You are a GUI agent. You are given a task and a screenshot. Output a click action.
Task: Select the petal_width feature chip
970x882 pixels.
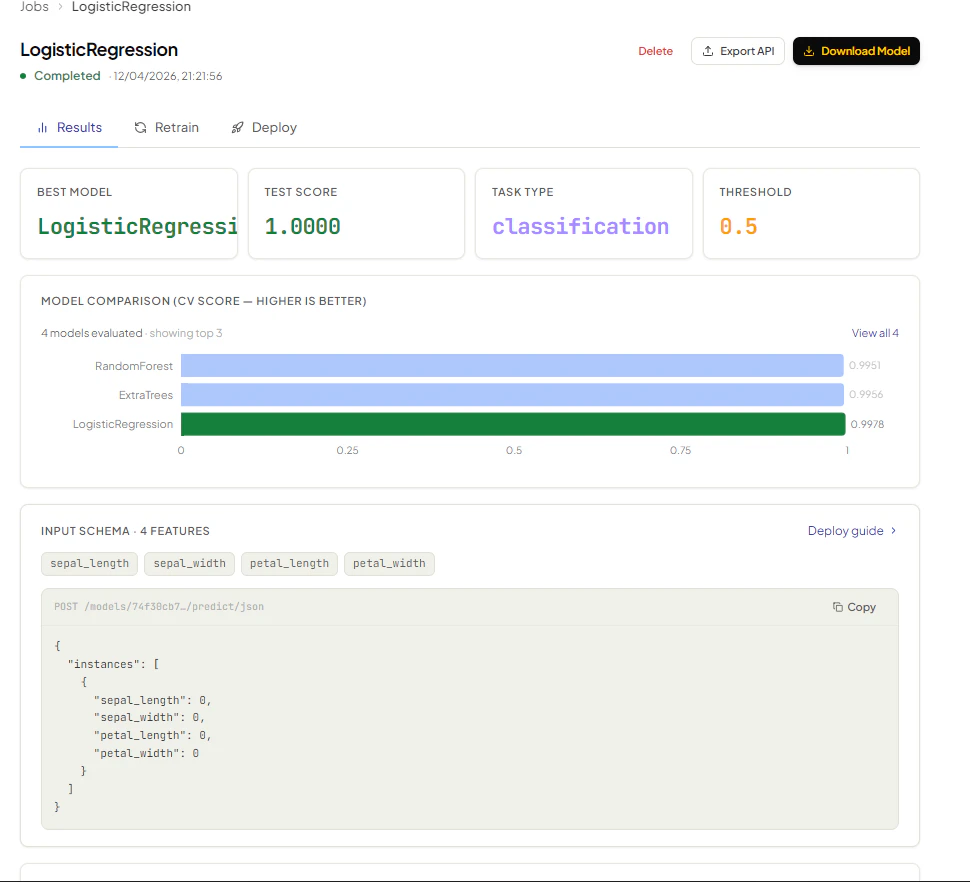coord(389,563)
